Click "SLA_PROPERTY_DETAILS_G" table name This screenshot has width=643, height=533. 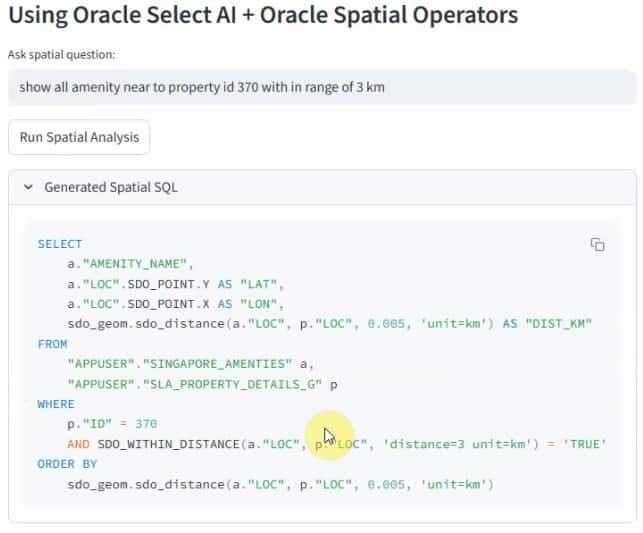[x=232, y=384]
